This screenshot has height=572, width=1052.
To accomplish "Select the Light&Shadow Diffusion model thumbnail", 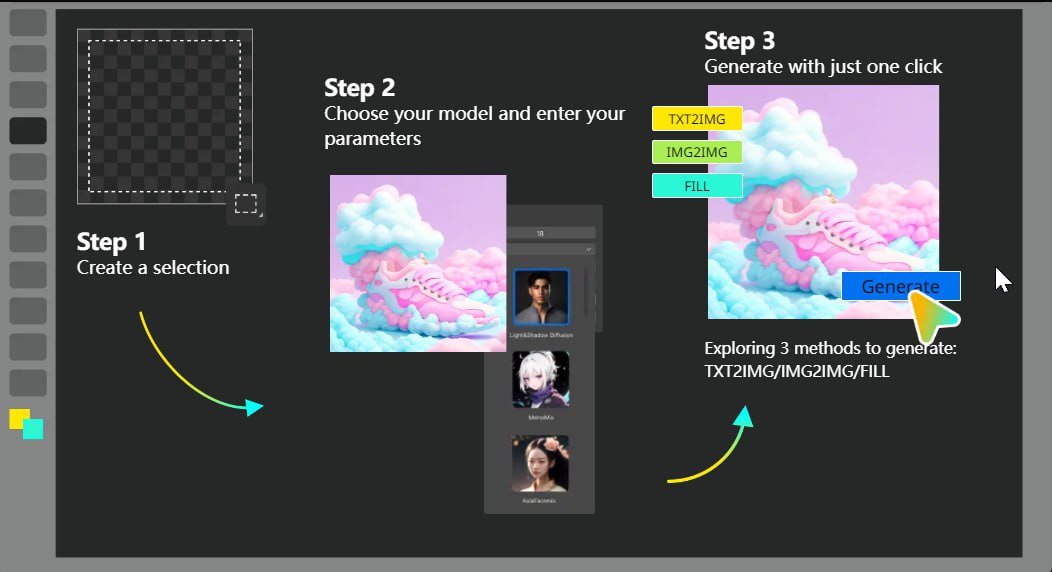I will point(540,297).
